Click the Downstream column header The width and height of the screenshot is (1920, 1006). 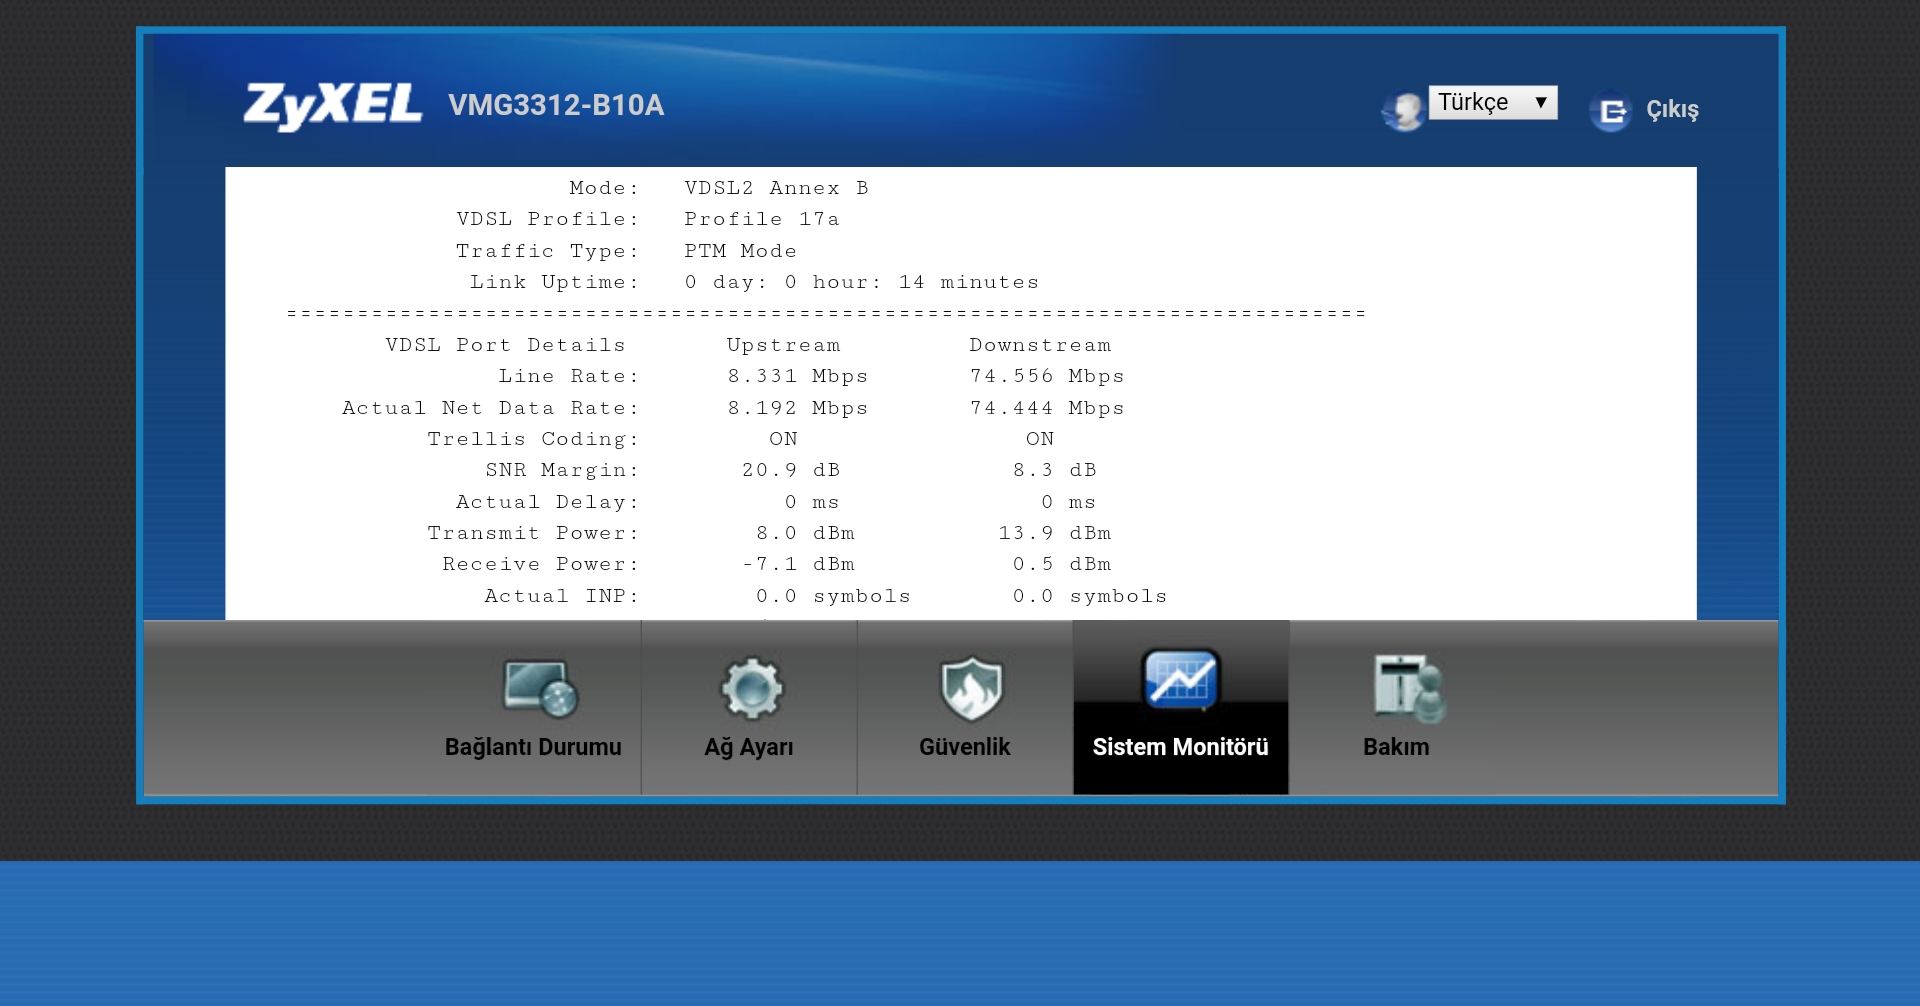click(x=1040, y=345)
